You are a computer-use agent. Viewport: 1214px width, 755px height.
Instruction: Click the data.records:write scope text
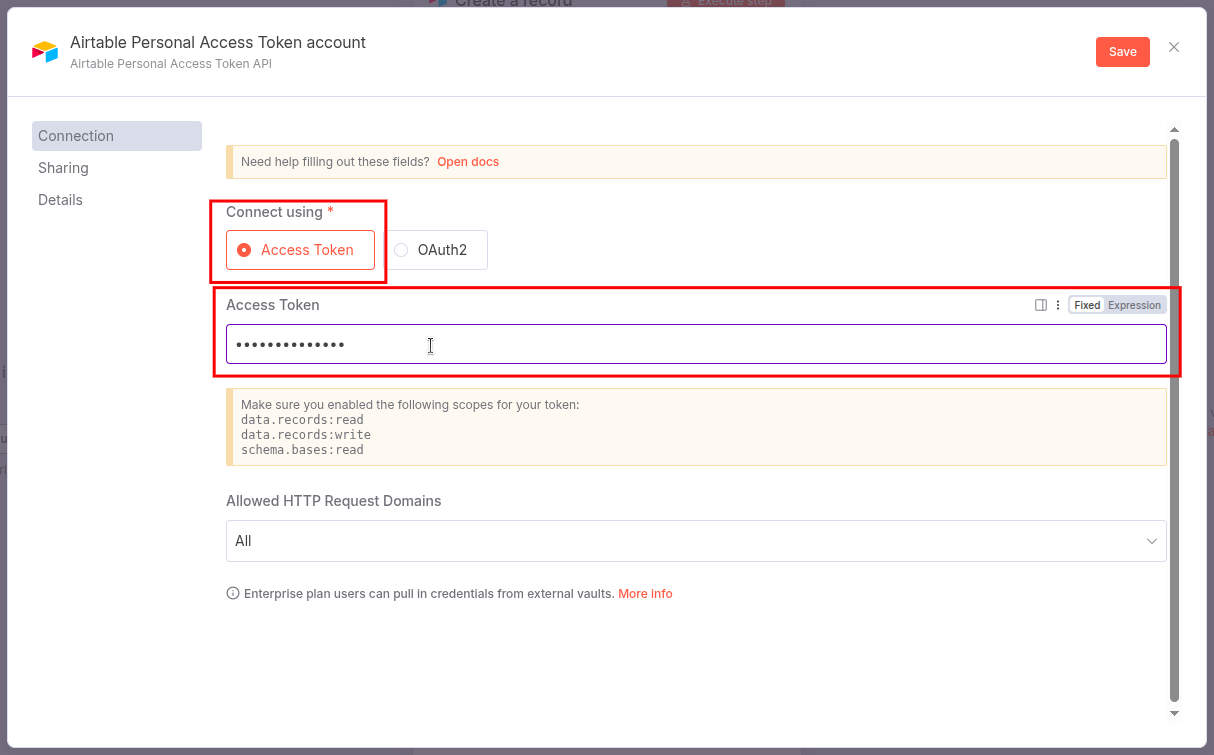pyautogui.click(x=306, y=435)
